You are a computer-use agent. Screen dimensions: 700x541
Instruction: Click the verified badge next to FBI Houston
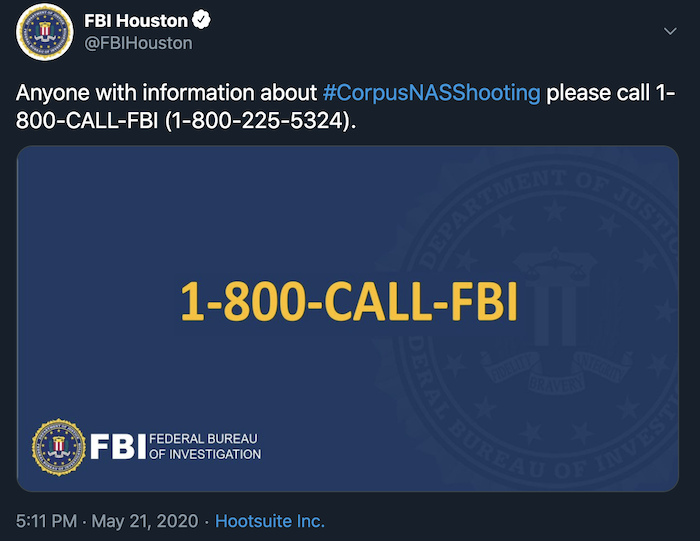(x=201, y=20)
